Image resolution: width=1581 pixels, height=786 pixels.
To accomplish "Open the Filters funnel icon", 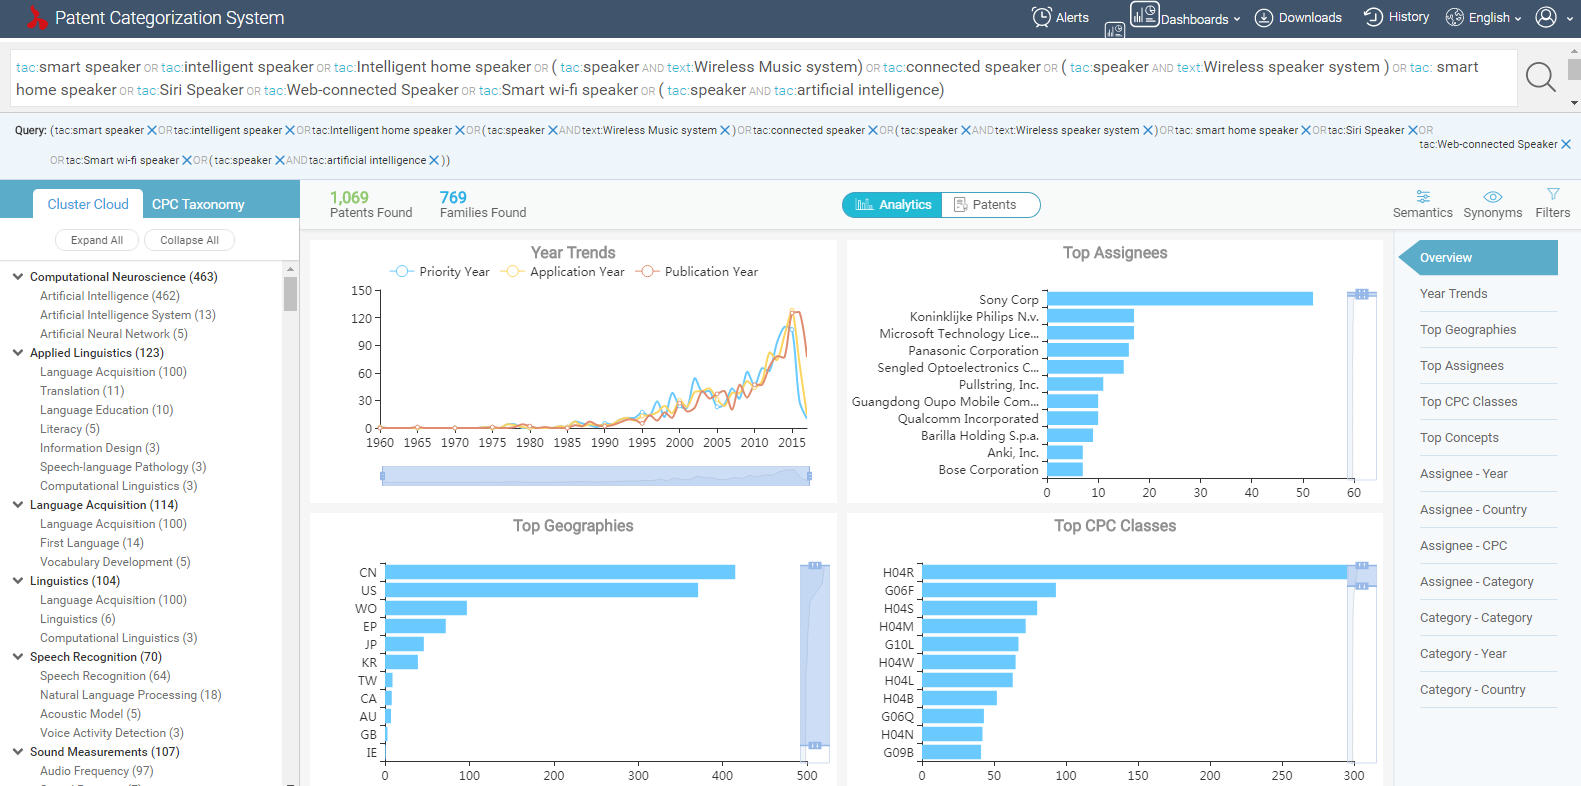I will coord(1552,195).
